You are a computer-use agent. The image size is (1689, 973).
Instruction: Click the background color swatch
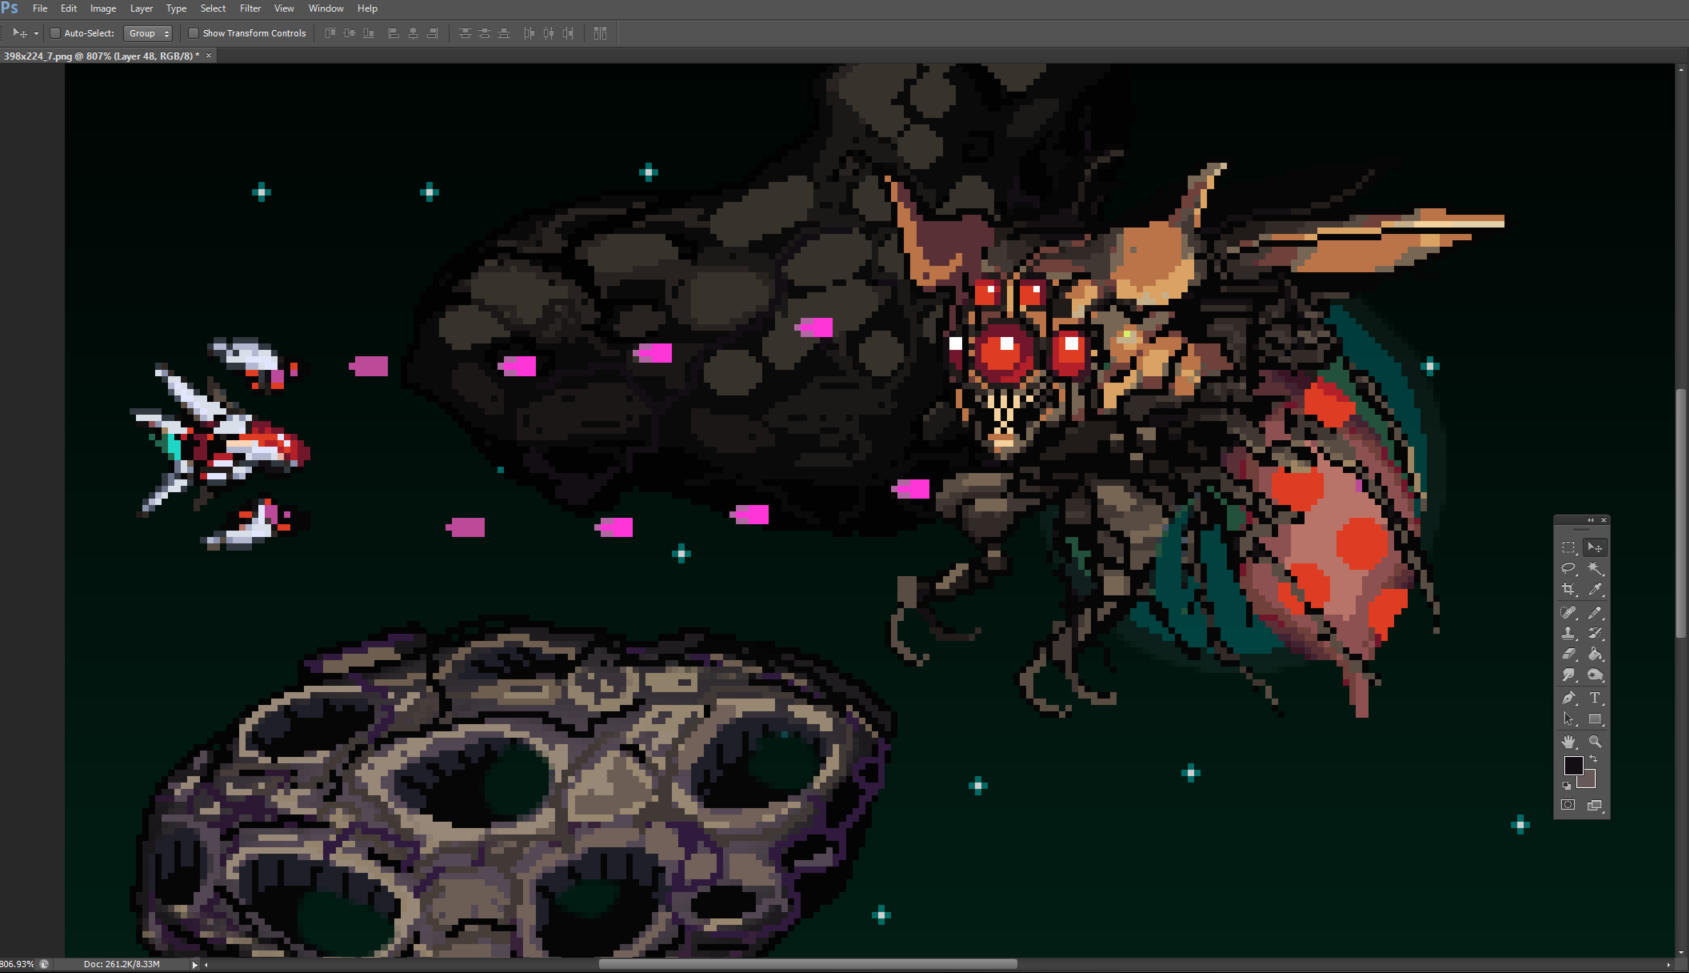click(x=1590, y=781)
